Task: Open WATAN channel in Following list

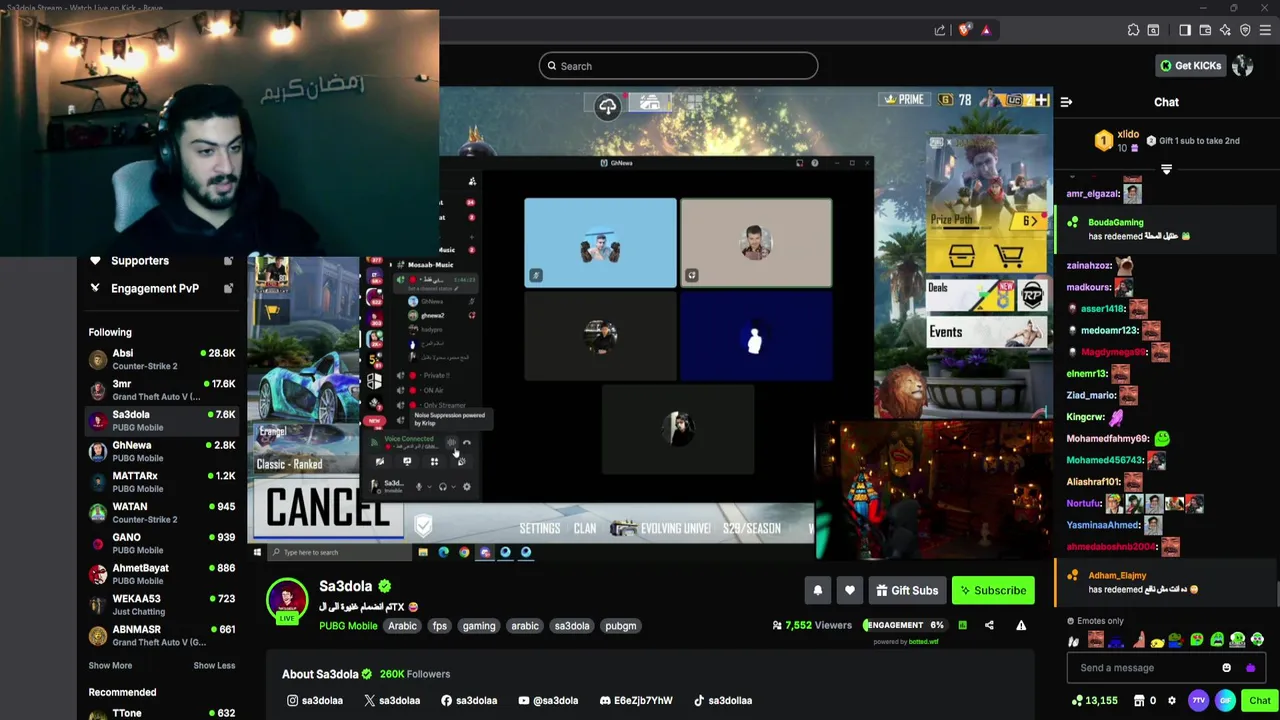Action: [161, 513]
